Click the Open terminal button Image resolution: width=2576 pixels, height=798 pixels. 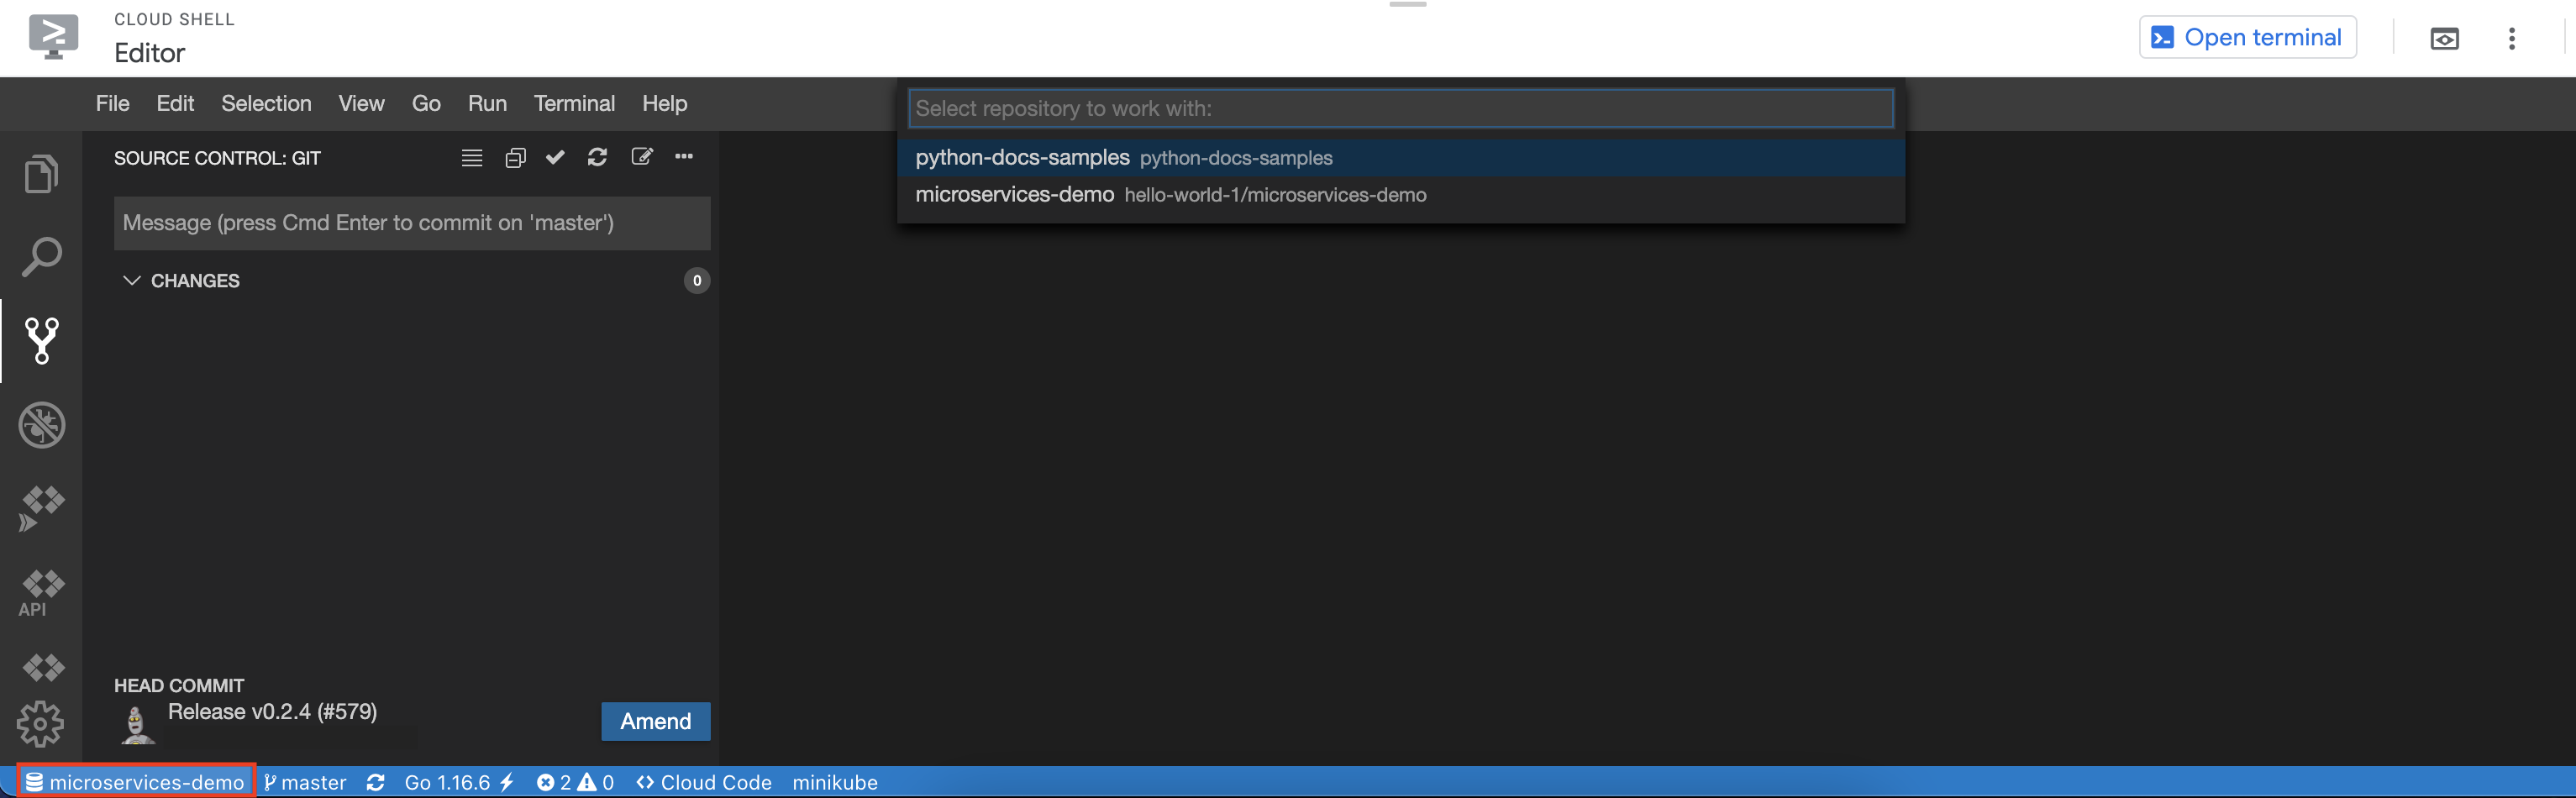click(x=2247, y=37)
